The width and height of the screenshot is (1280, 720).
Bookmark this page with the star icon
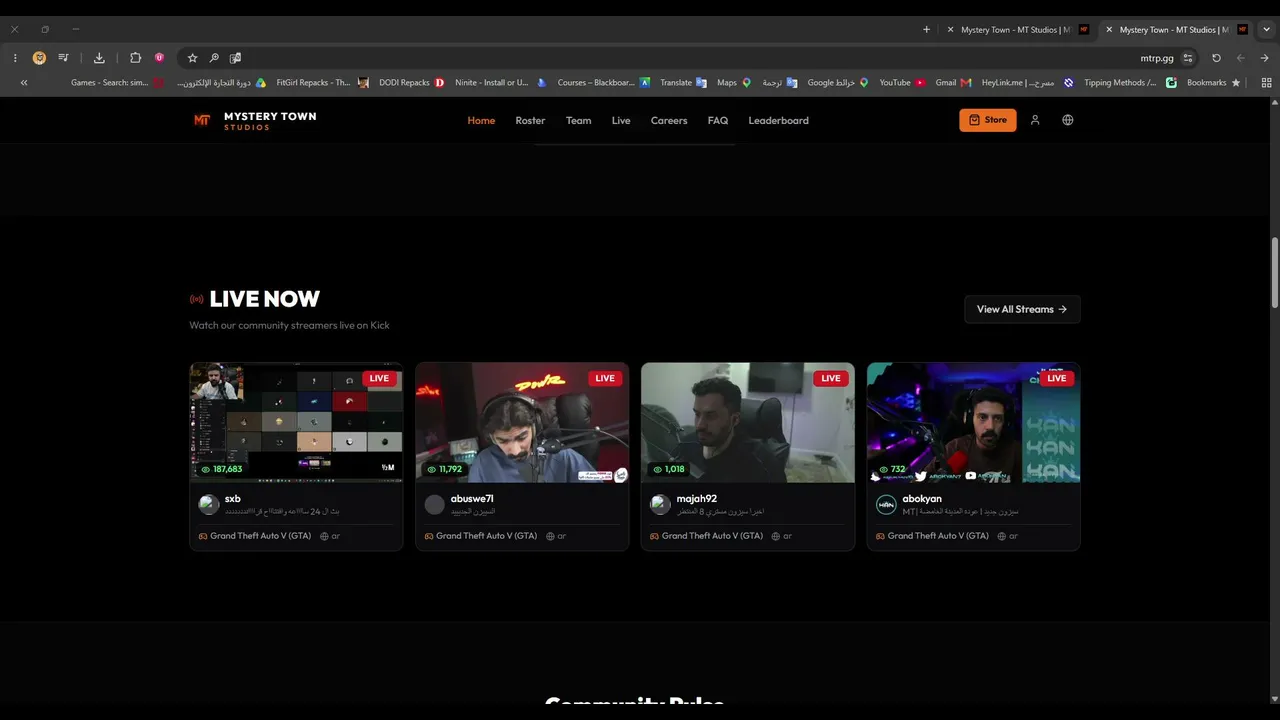click(x=192, y=58)
